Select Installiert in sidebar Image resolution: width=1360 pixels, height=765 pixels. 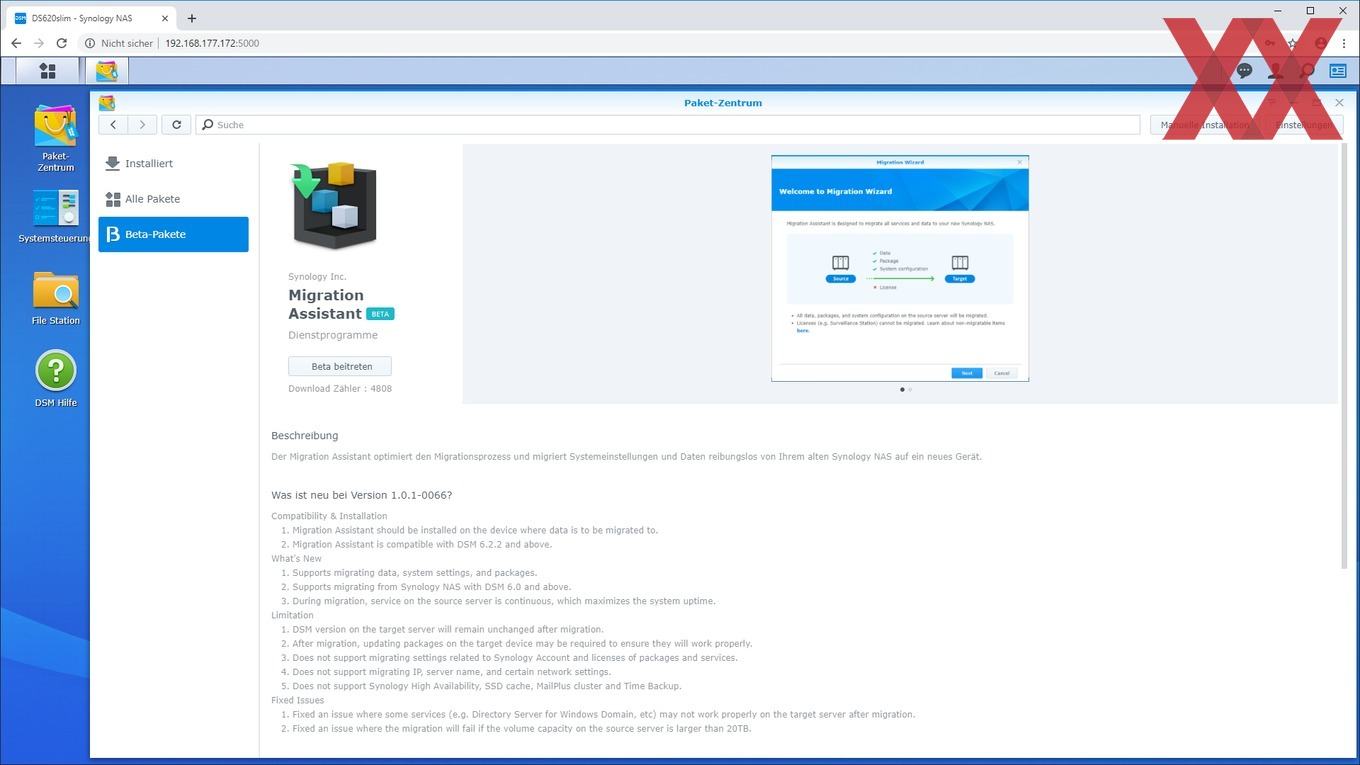click(x=173, y=163)
